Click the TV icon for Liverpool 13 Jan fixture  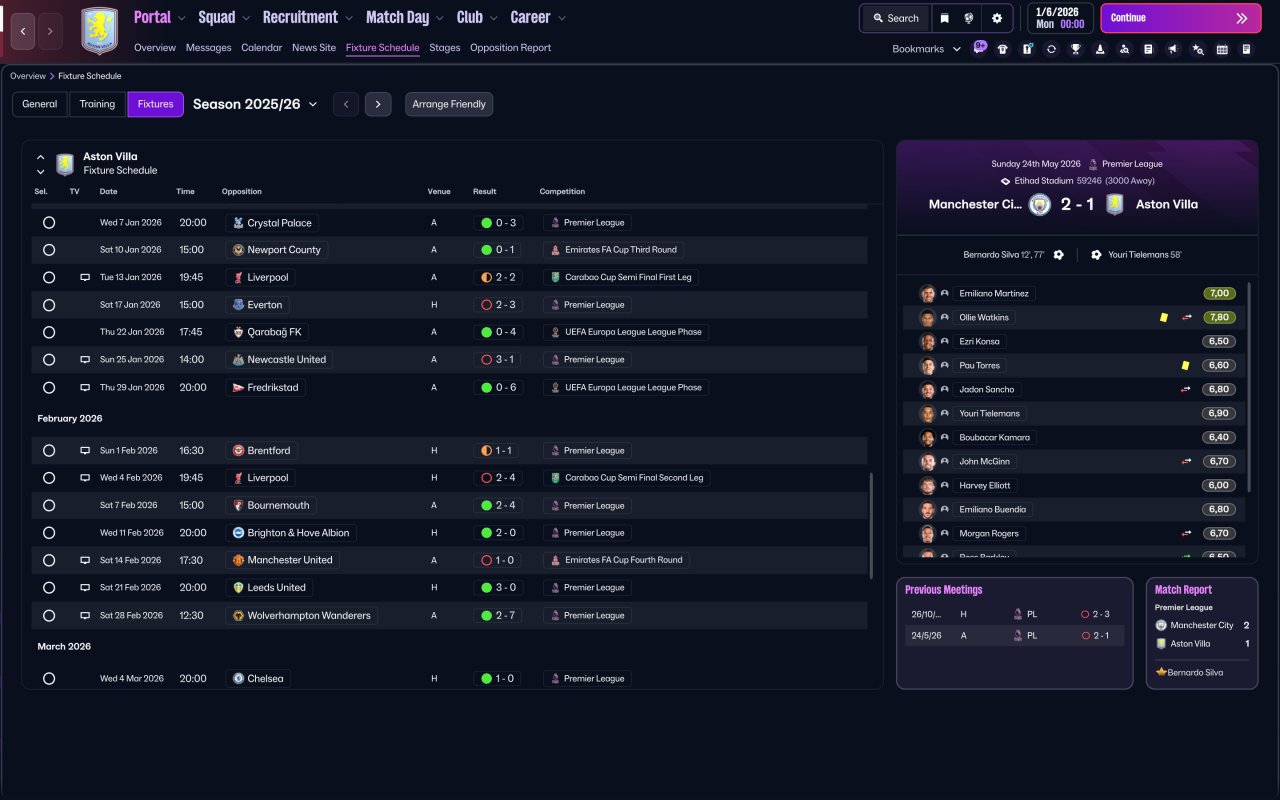(x=85, y=277)
